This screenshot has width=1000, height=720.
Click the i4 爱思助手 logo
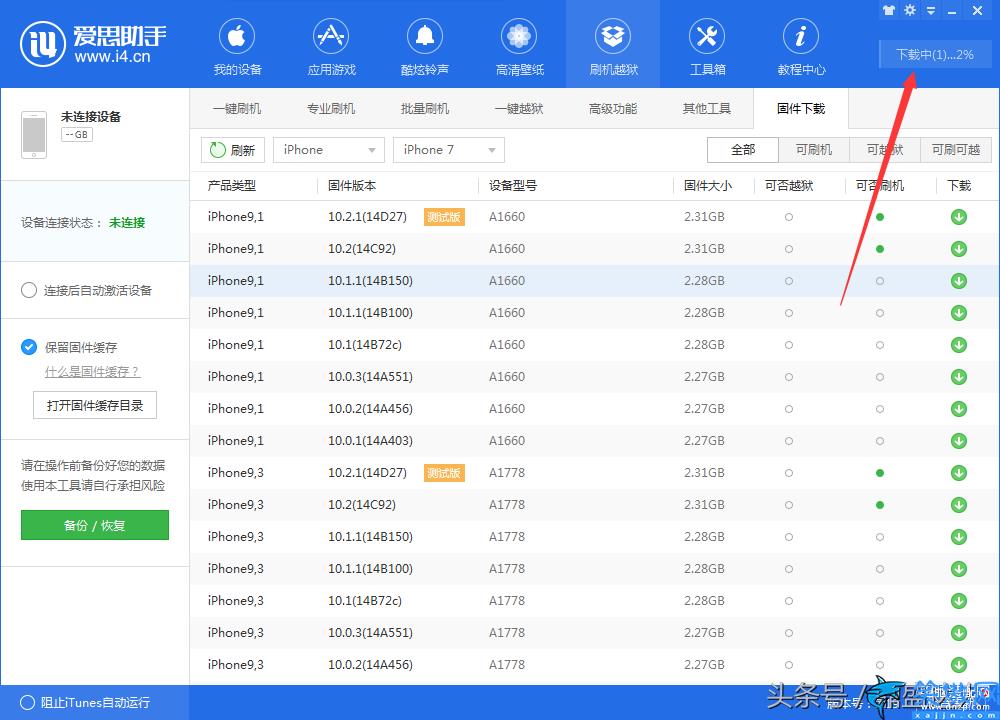tap(93, 43)
